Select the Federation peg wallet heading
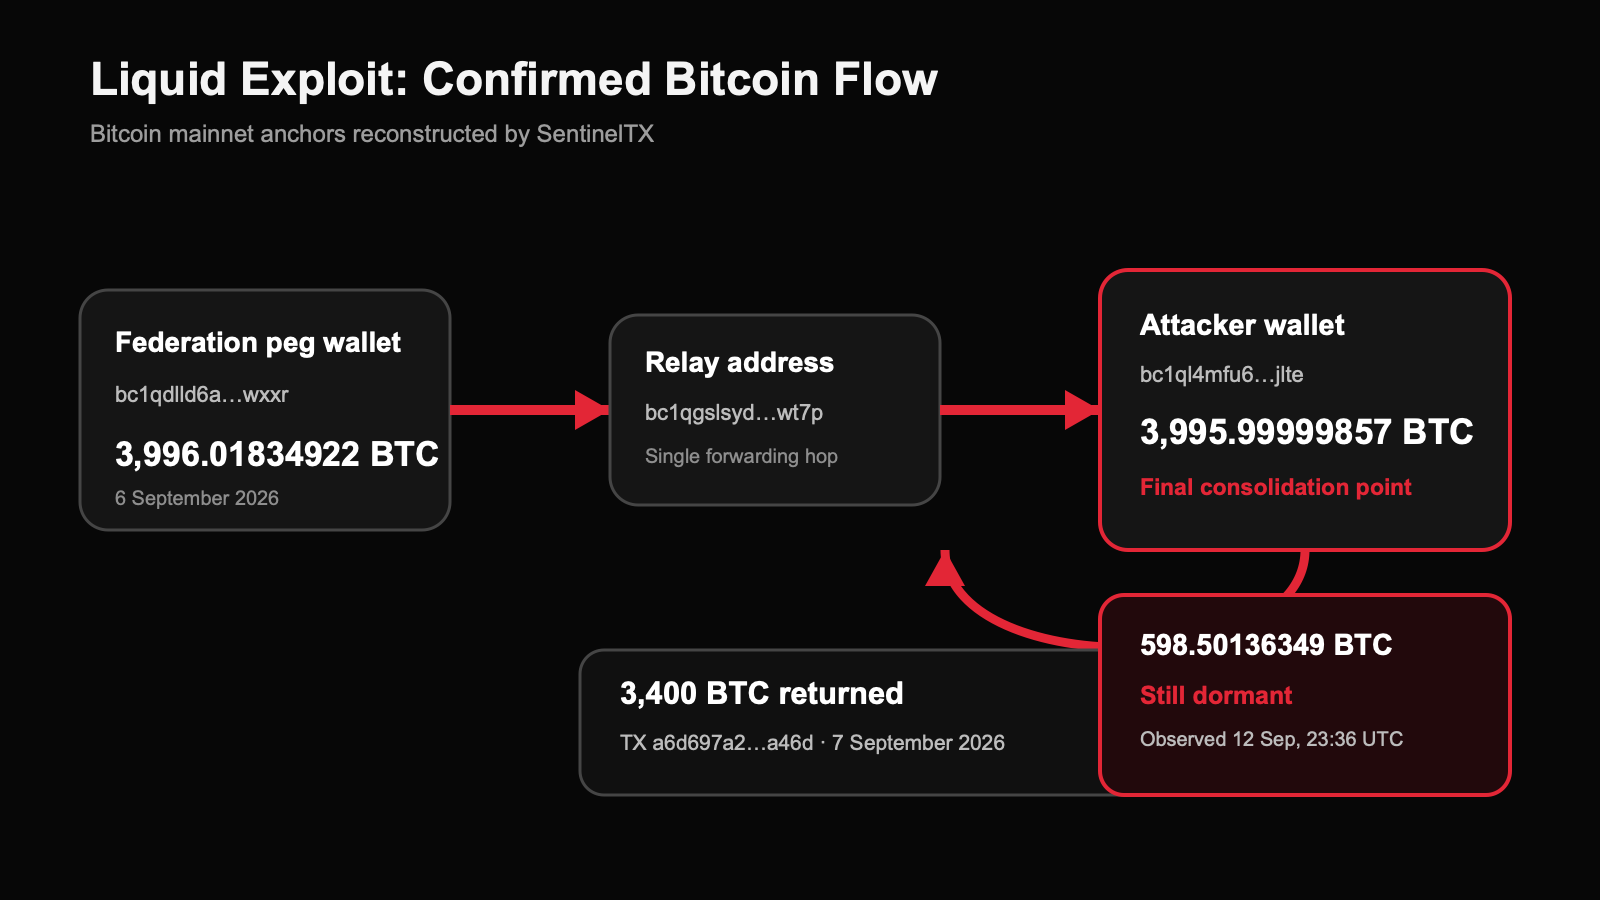Viewport: 1600px width, 900px height. click(258, 343)
